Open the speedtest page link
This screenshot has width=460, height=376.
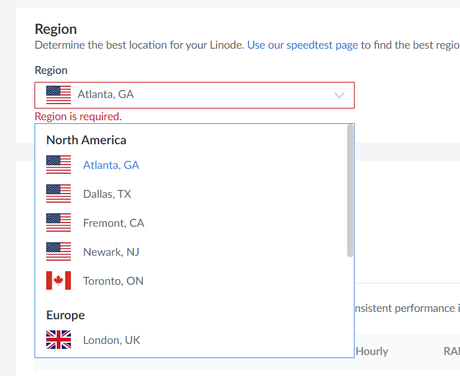coord(302,45)
